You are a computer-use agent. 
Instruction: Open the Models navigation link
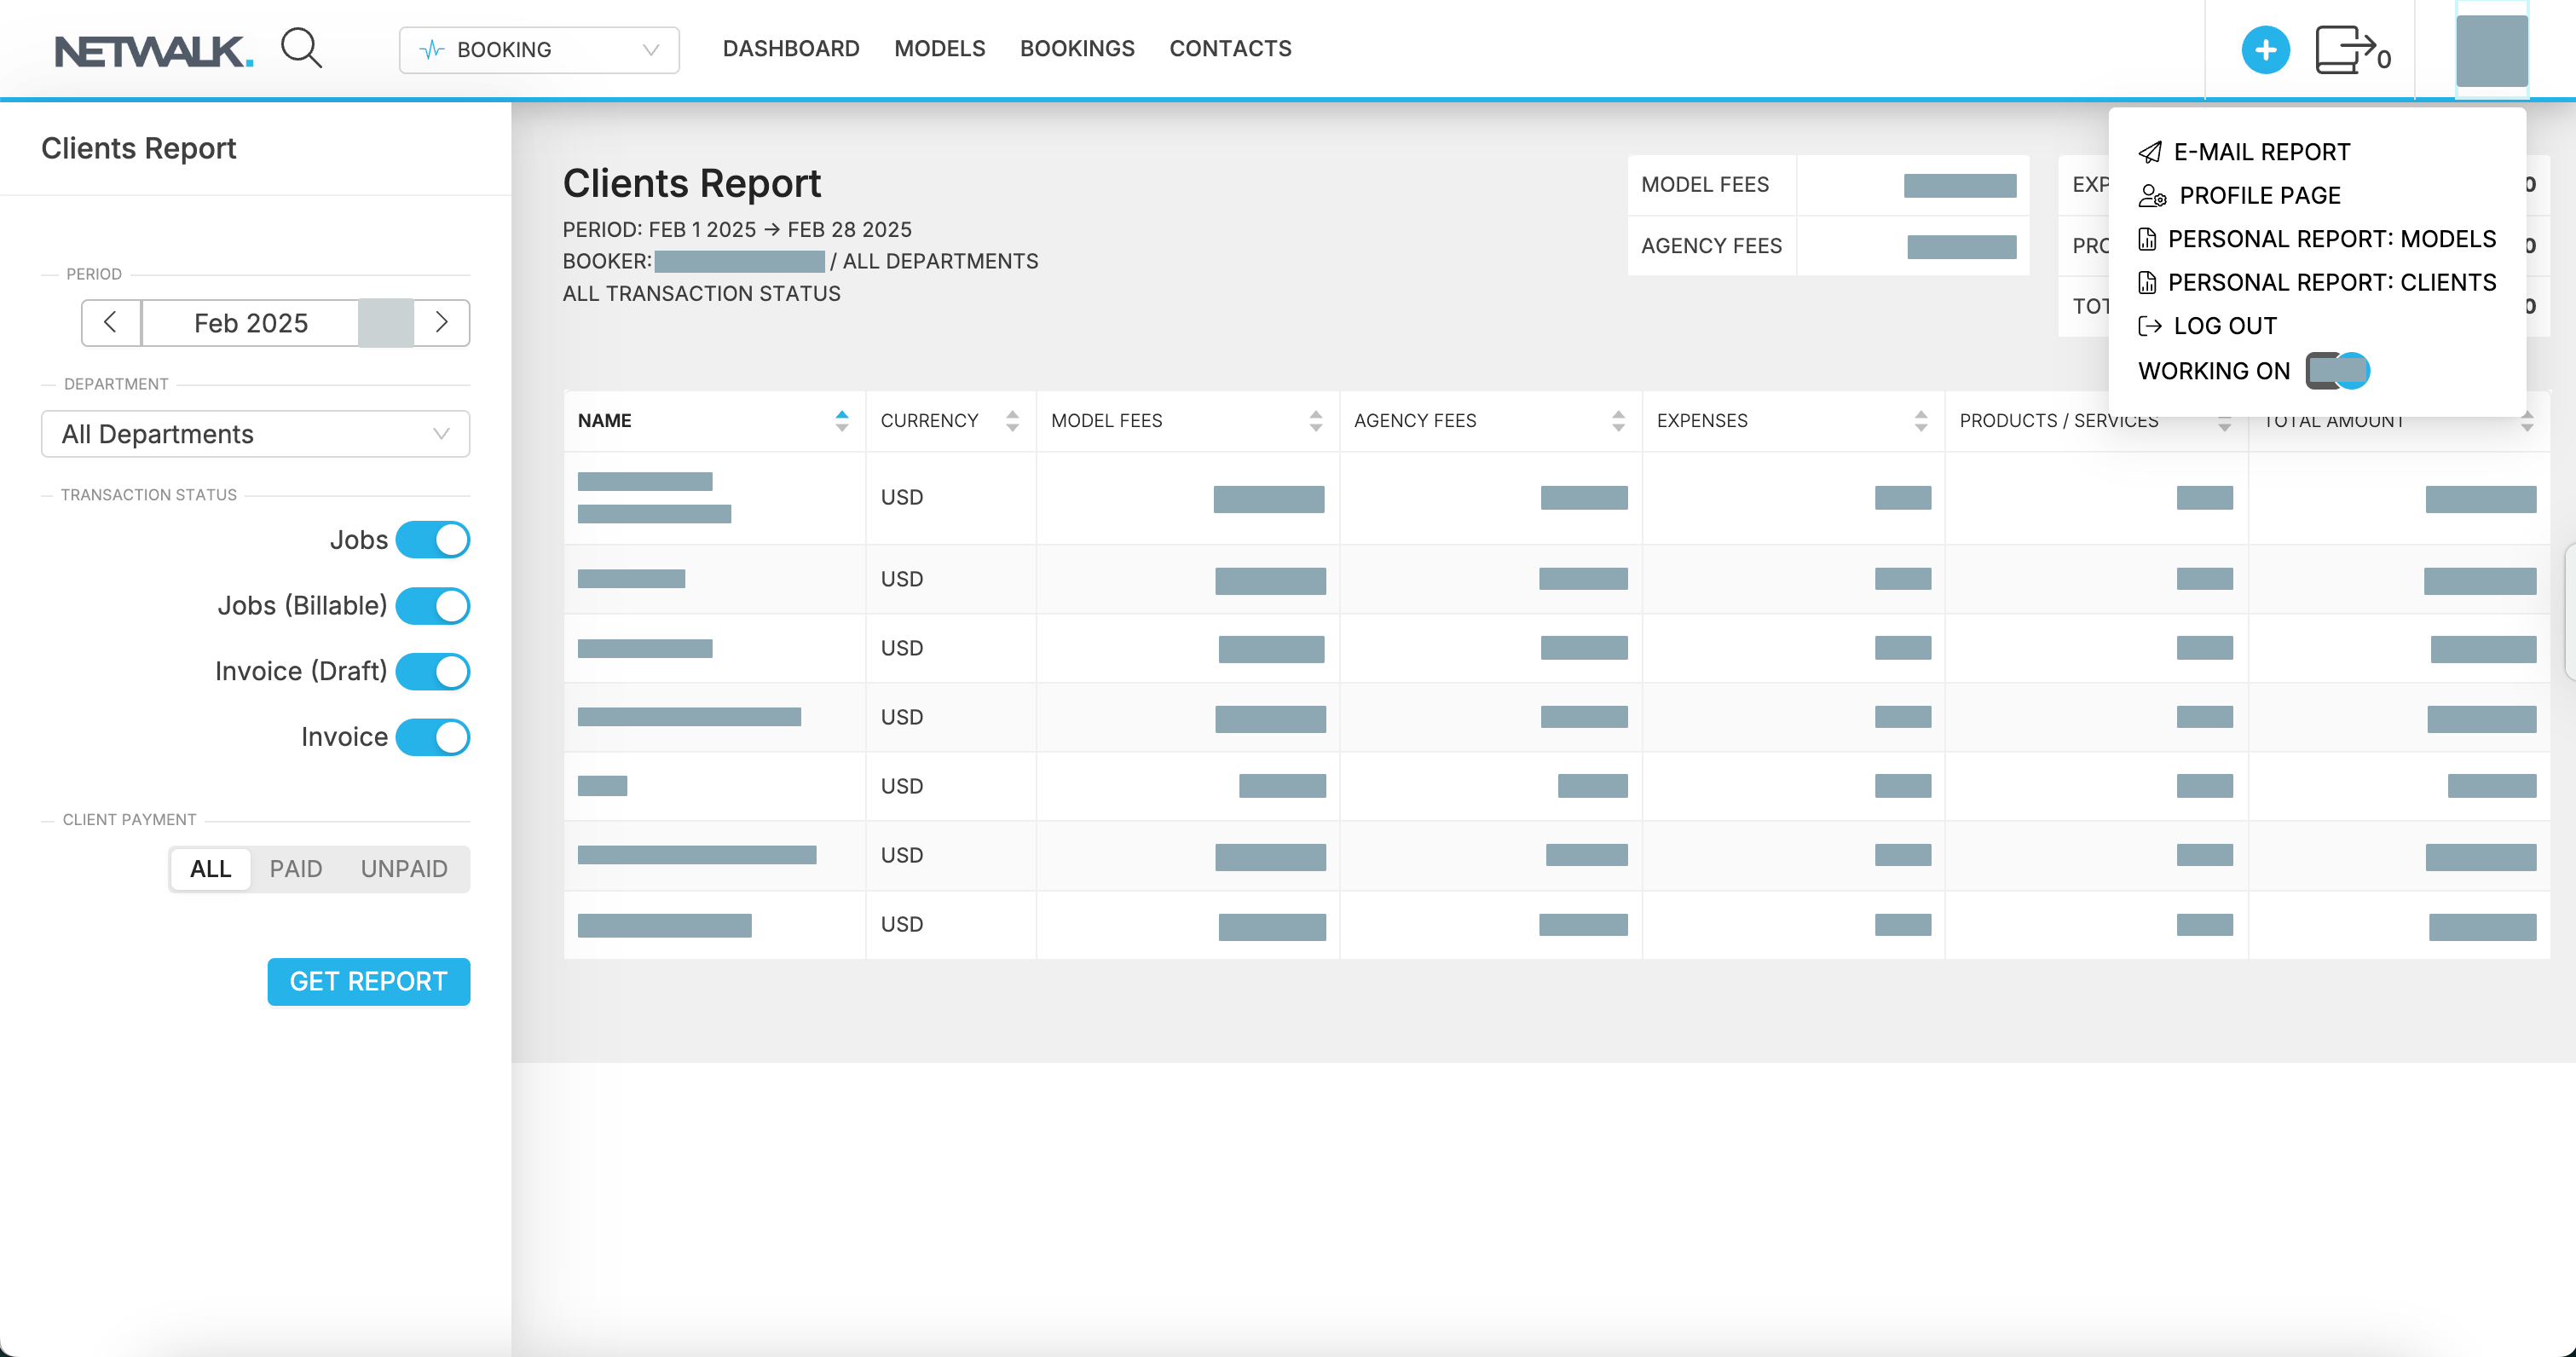coord(939,48)
